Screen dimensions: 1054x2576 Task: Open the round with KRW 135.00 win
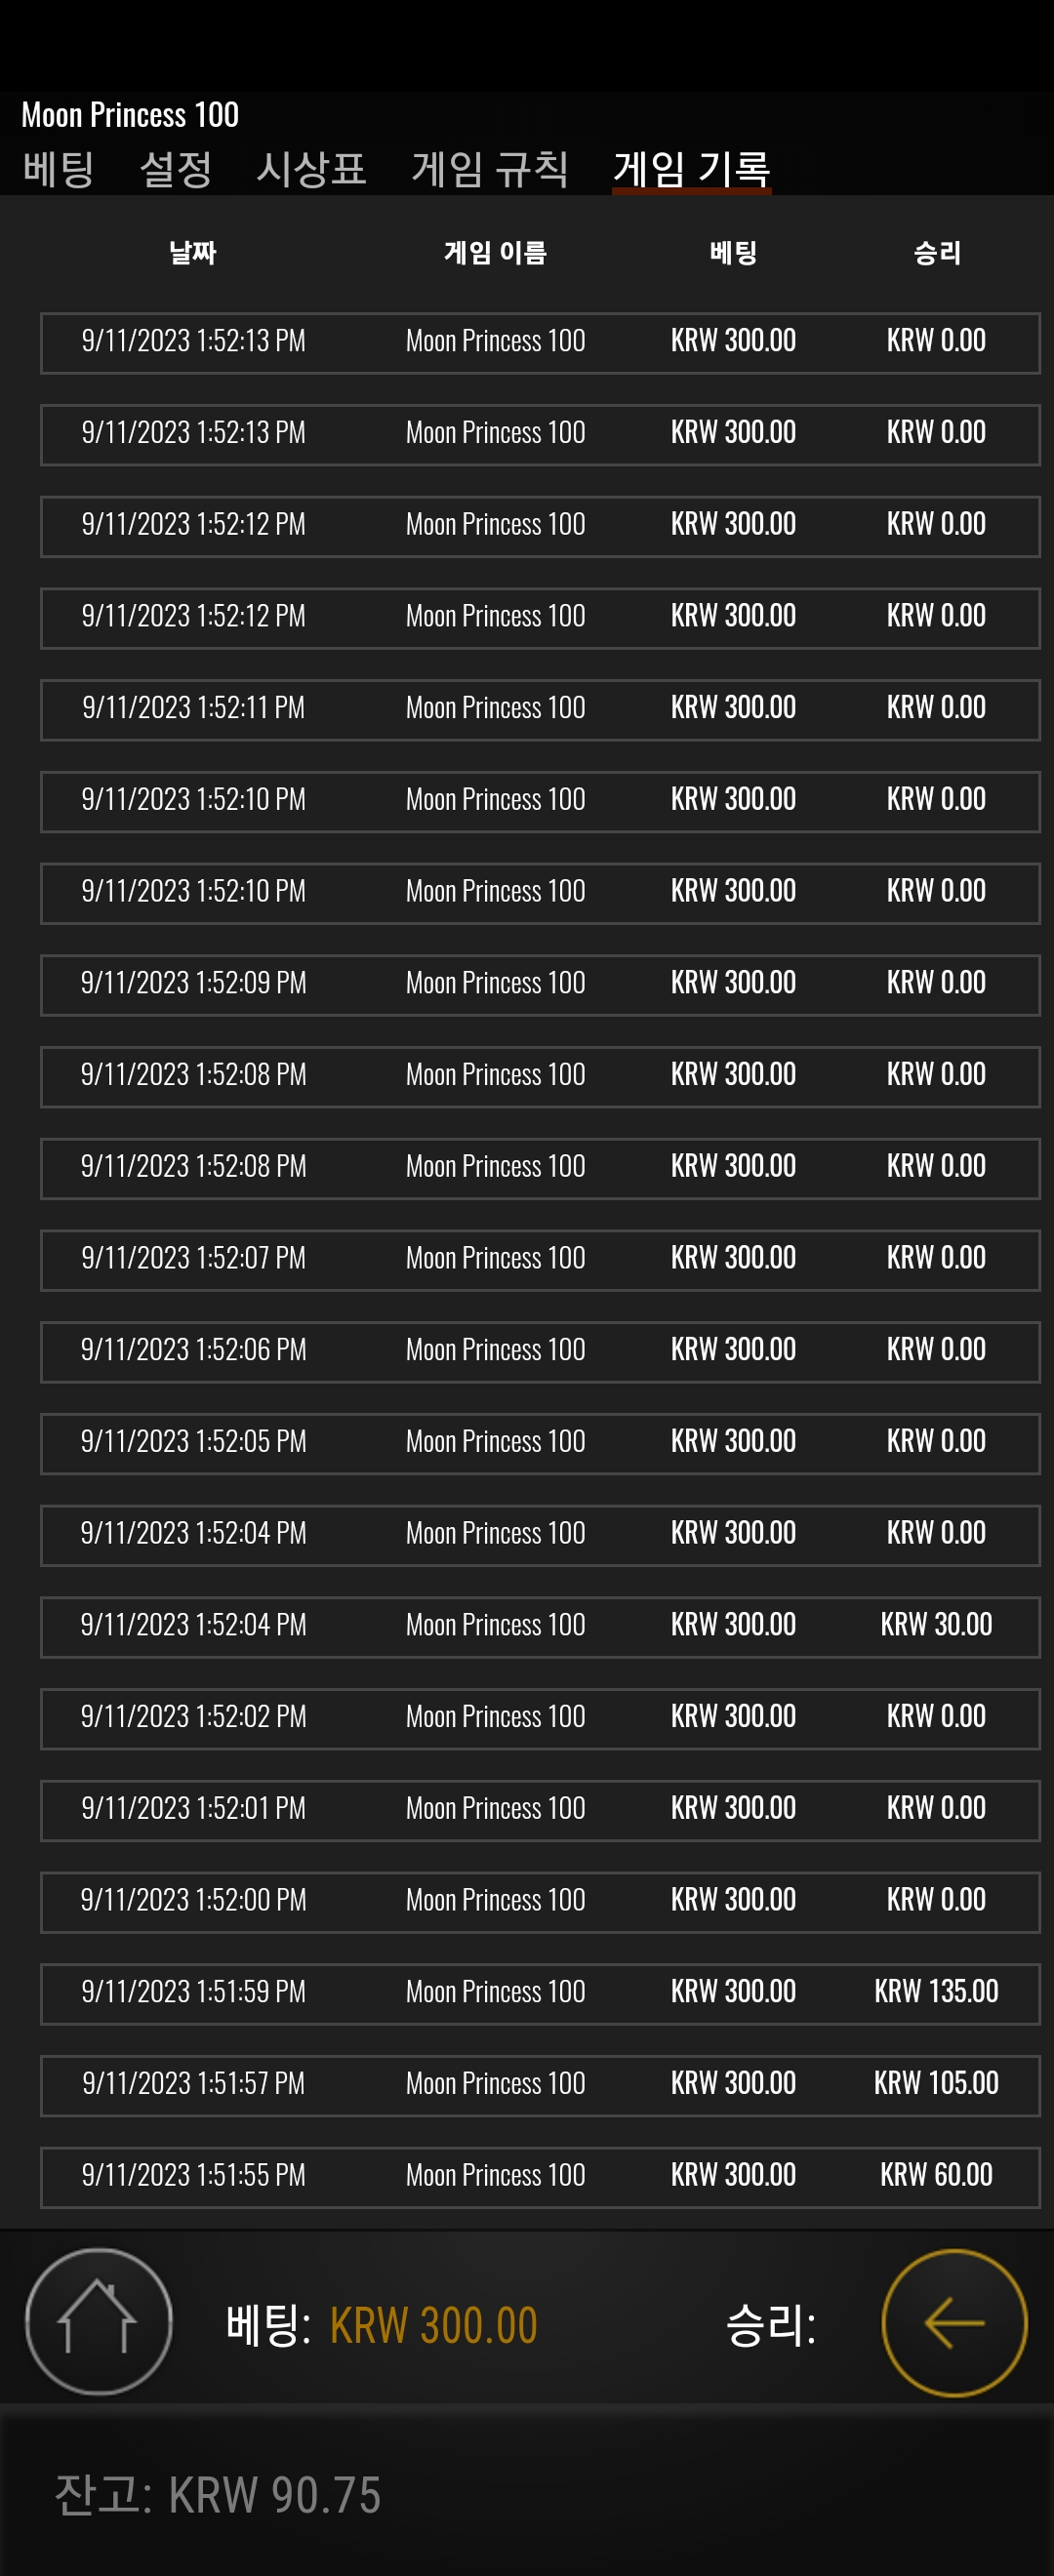(x=540, y=1993)
